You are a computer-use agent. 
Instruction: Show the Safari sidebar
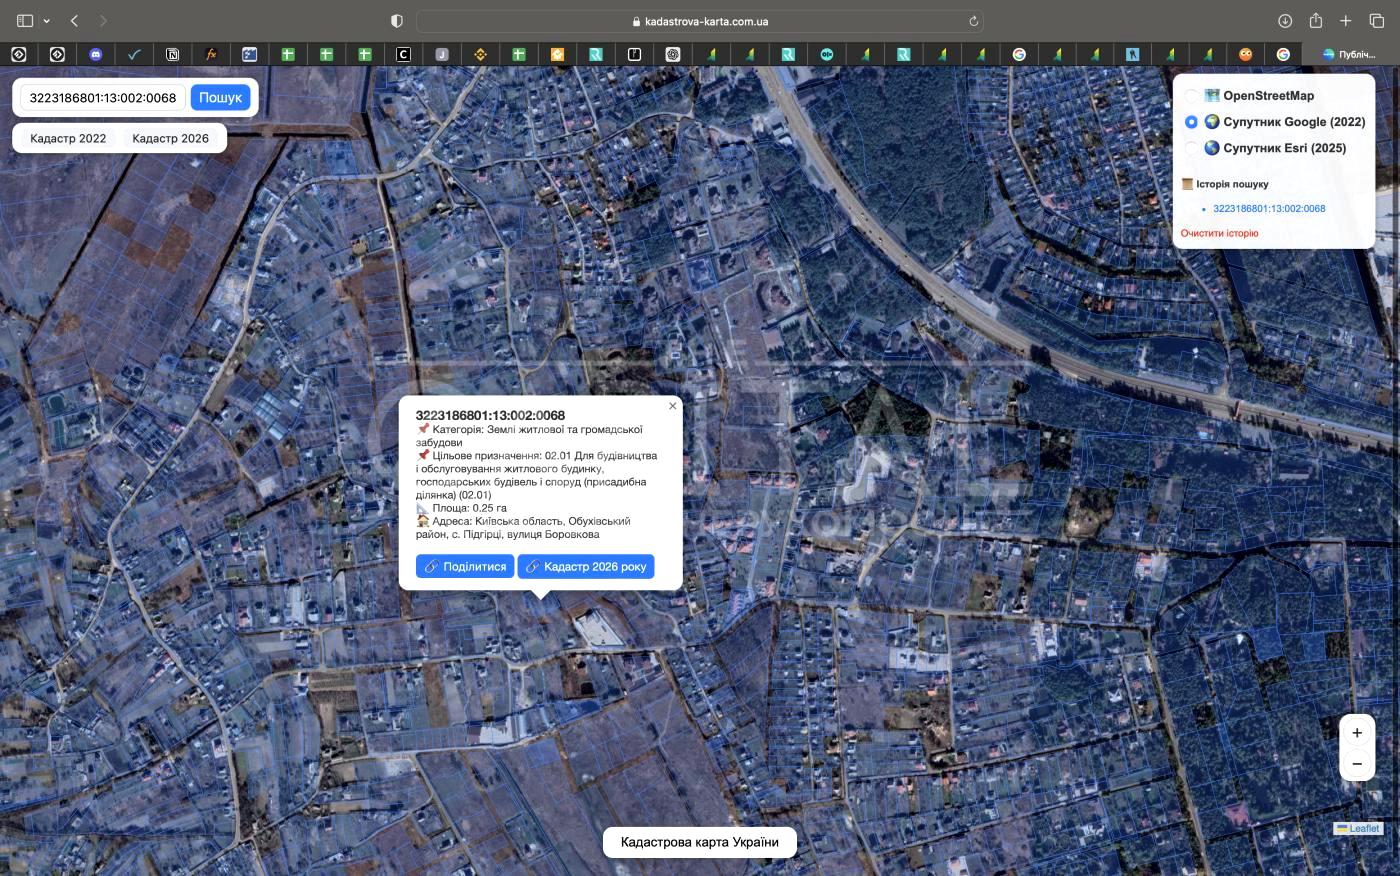point(25,21)
